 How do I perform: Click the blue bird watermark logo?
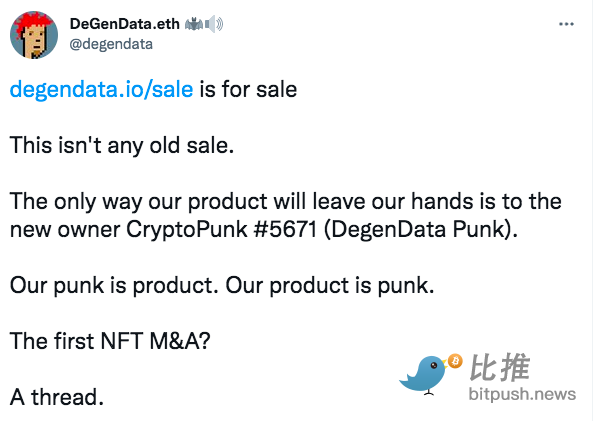tap(423, 375)
